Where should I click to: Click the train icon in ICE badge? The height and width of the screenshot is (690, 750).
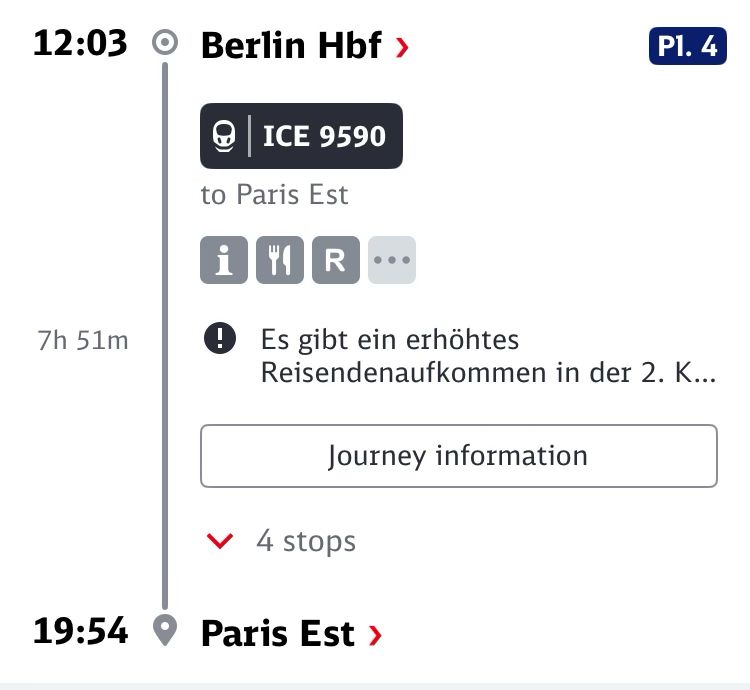click(x=225, y=136)
